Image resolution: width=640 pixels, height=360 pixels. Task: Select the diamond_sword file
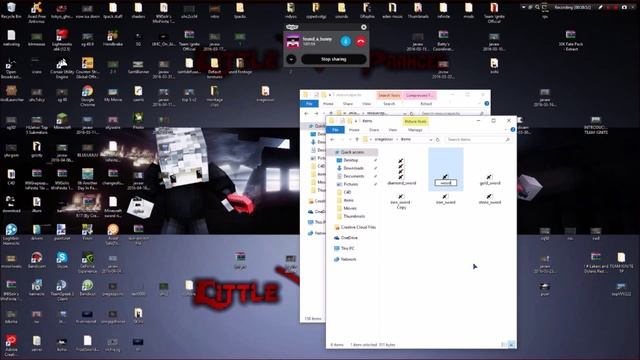tap(401, 171)
